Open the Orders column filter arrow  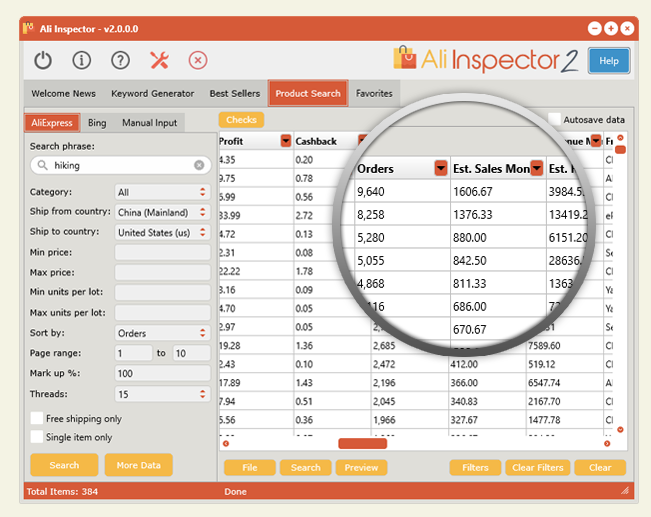pyautogui.click(x=441, y=168)
